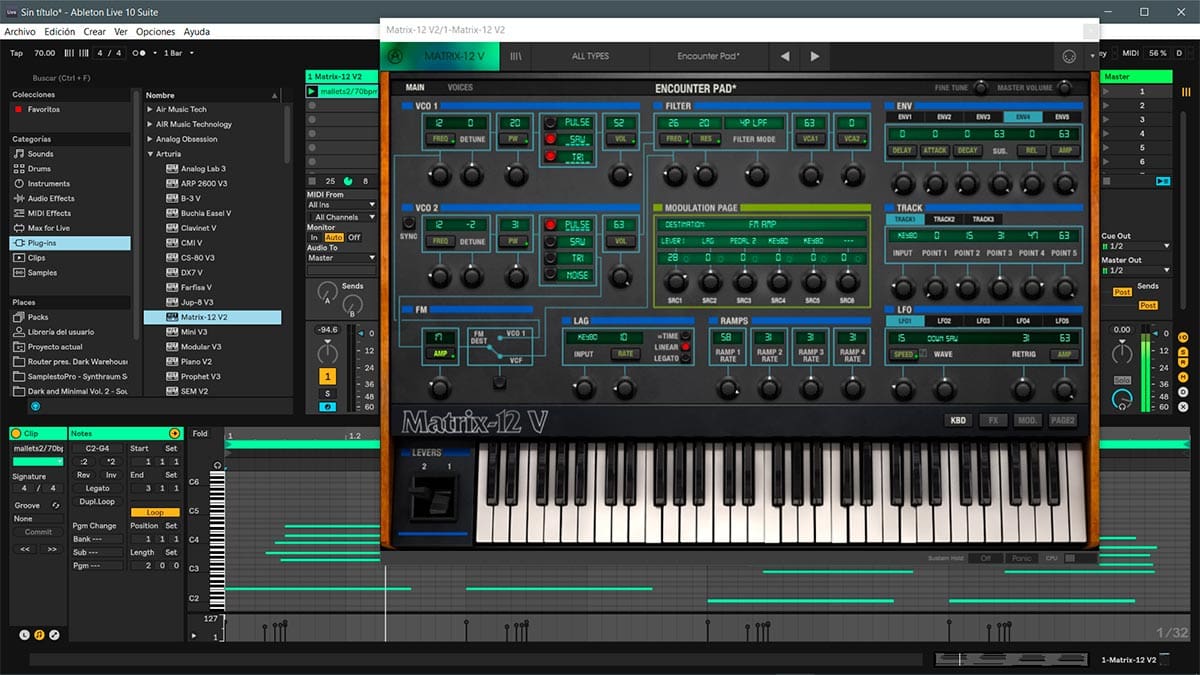Select the ENV4 envelope tab
The height and width of the screenshot is (675, 1200).
tap(1022, 117)
